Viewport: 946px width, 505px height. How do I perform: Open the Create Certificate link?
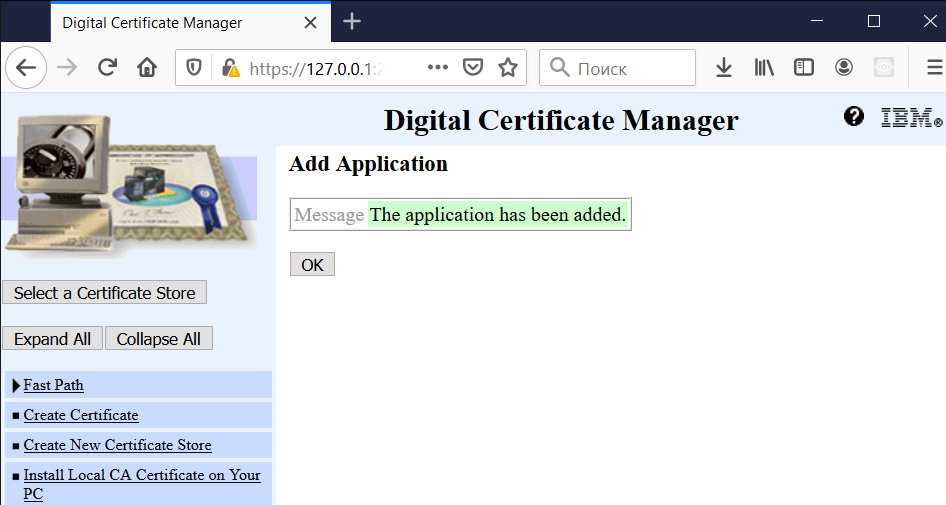(81, 415)
